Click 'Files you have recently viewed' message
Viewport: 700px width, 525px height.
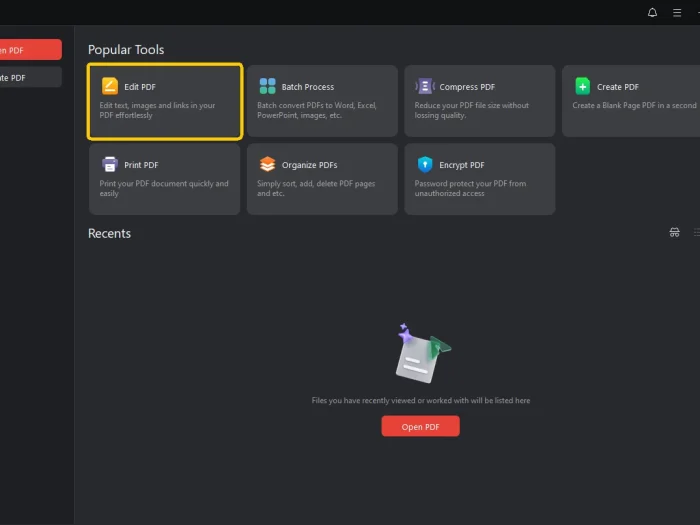pos(421,400)
